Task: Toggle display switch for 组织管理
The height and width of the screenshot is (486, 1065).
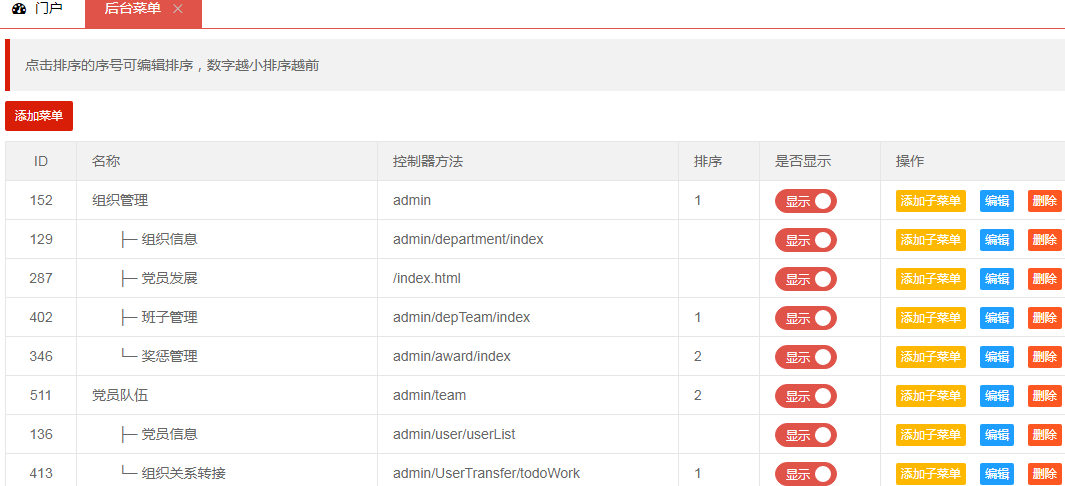Action: (x=805, y=201)
